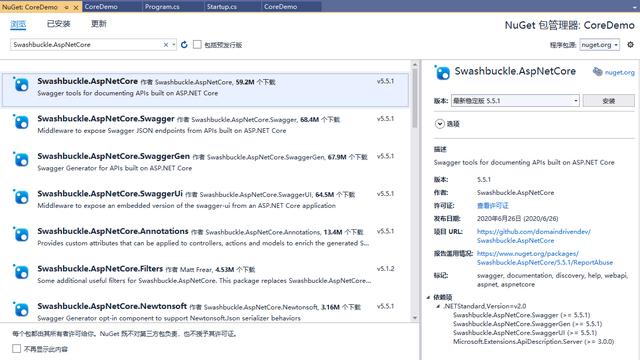This screenshot has width=640, height=360.
Task: Click the package list scroll down arrow
Action: click(415, 318)
